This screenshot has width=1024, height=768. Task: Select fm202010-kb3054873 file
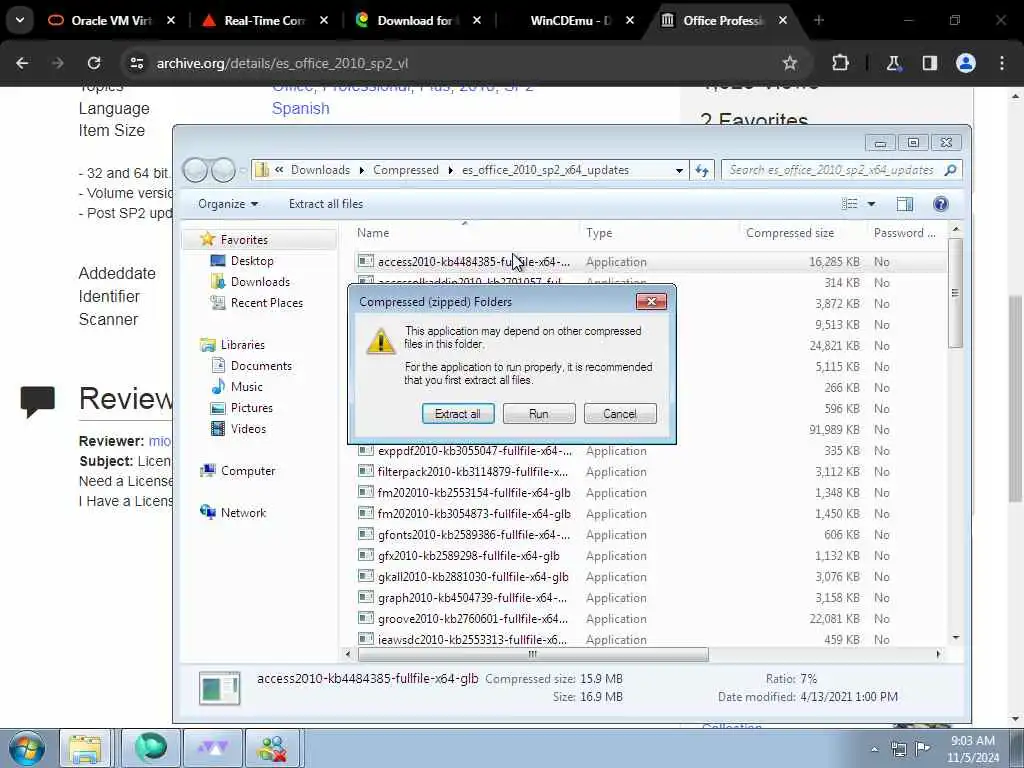473,513
